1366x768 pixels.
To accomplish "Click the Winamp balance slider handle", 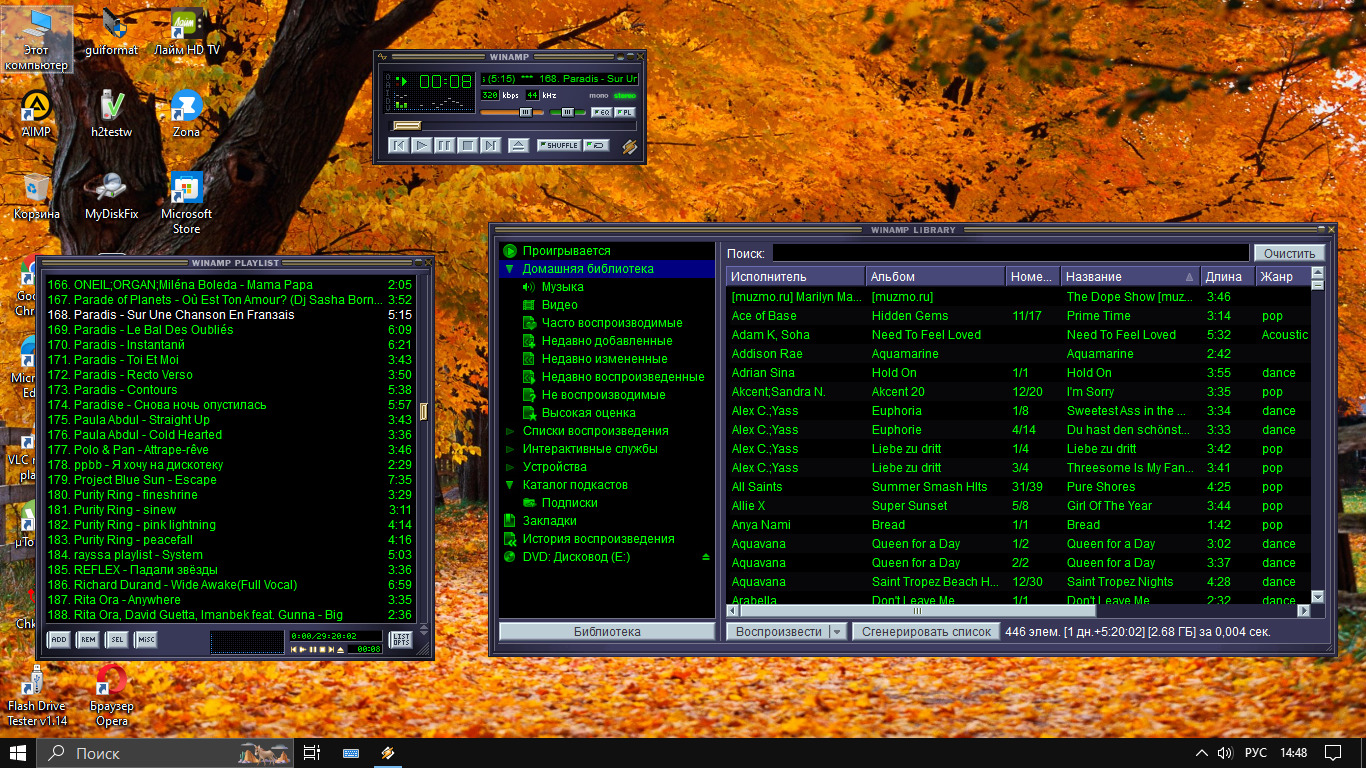I will [568, 112].
